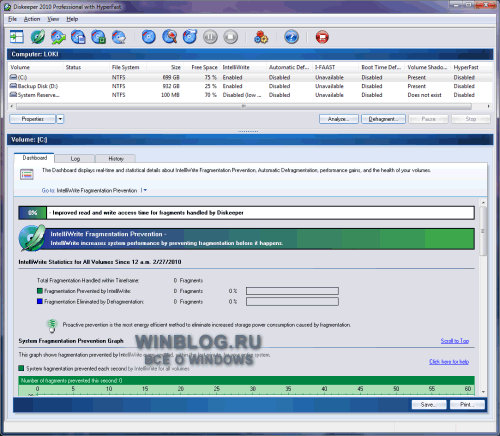The image size is (500, 436).
Task: Open the View menu
Action: [x=53, y=19]
